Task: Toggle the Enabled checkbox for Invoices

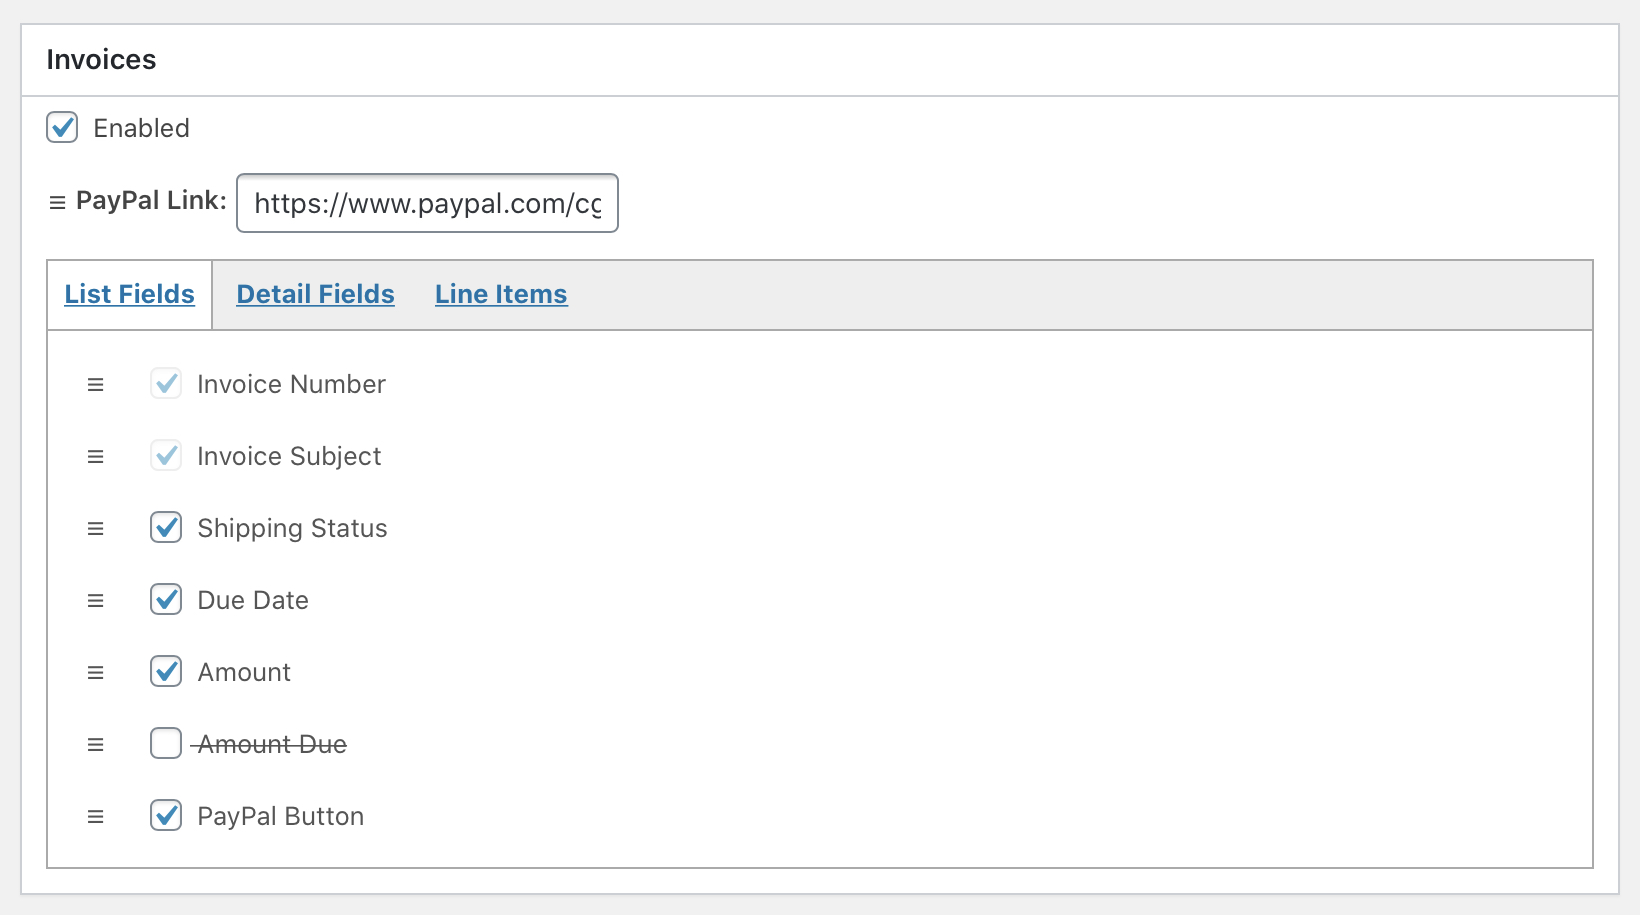Action: click(62, 127)
